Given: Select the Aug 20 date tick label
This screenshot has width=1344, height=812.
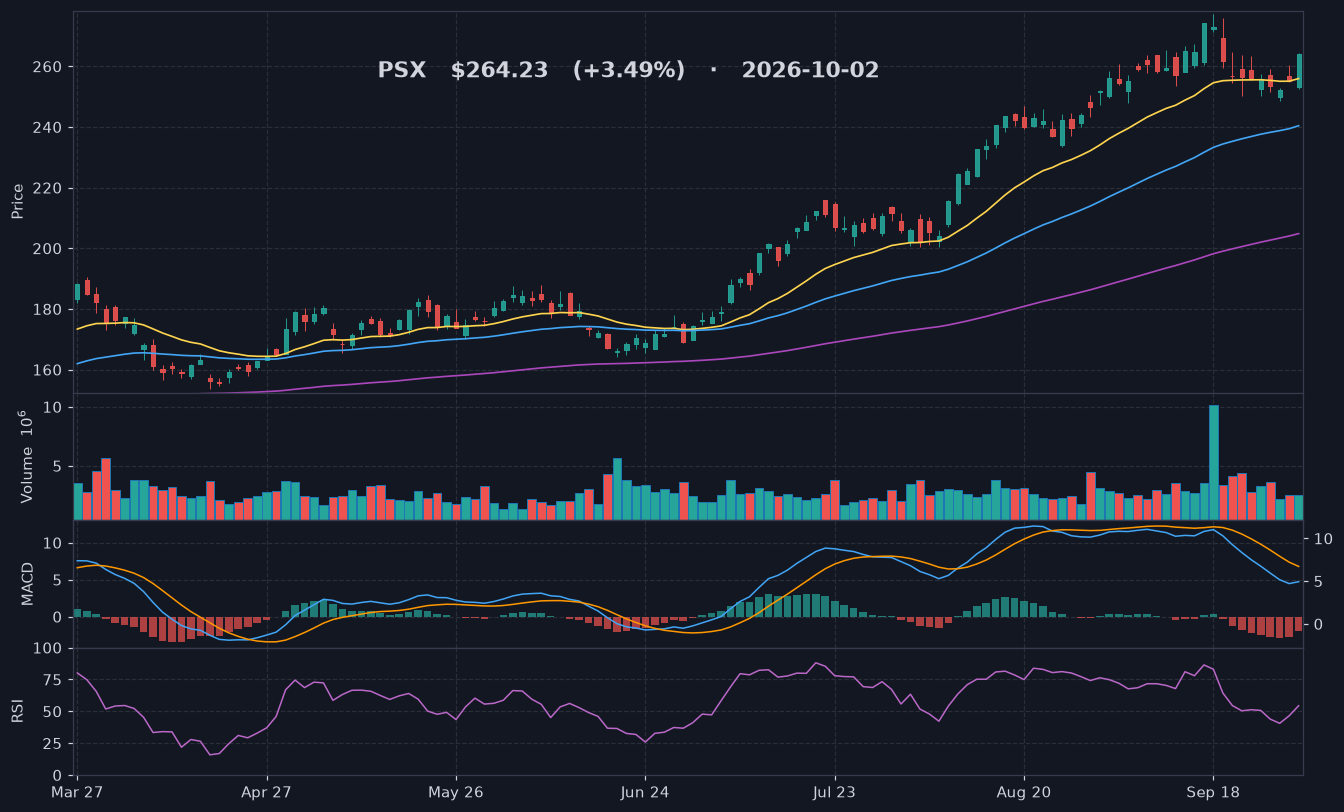Looking at the screenshot, I should (x=1024, y=792).
